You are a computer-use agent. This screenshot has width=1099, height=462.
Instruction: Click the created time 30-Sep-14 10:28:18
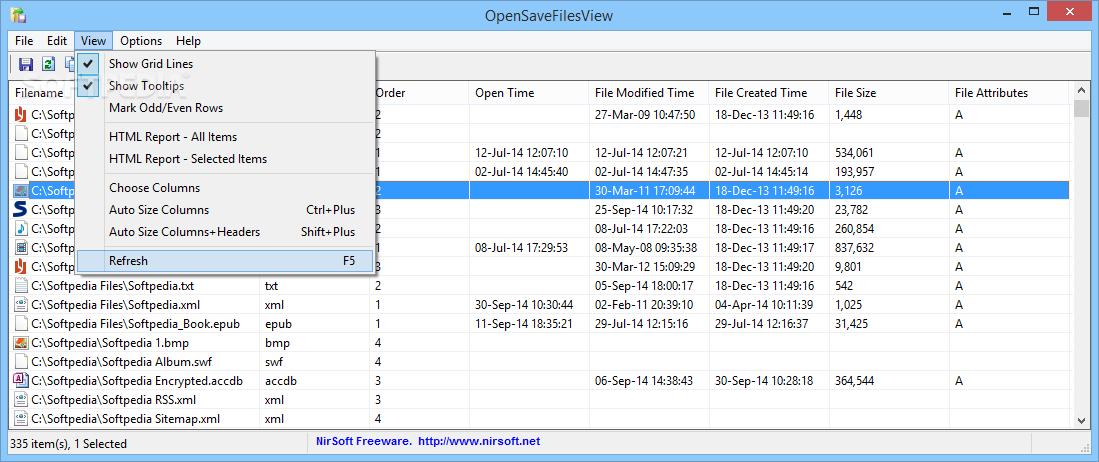[764, 381]
